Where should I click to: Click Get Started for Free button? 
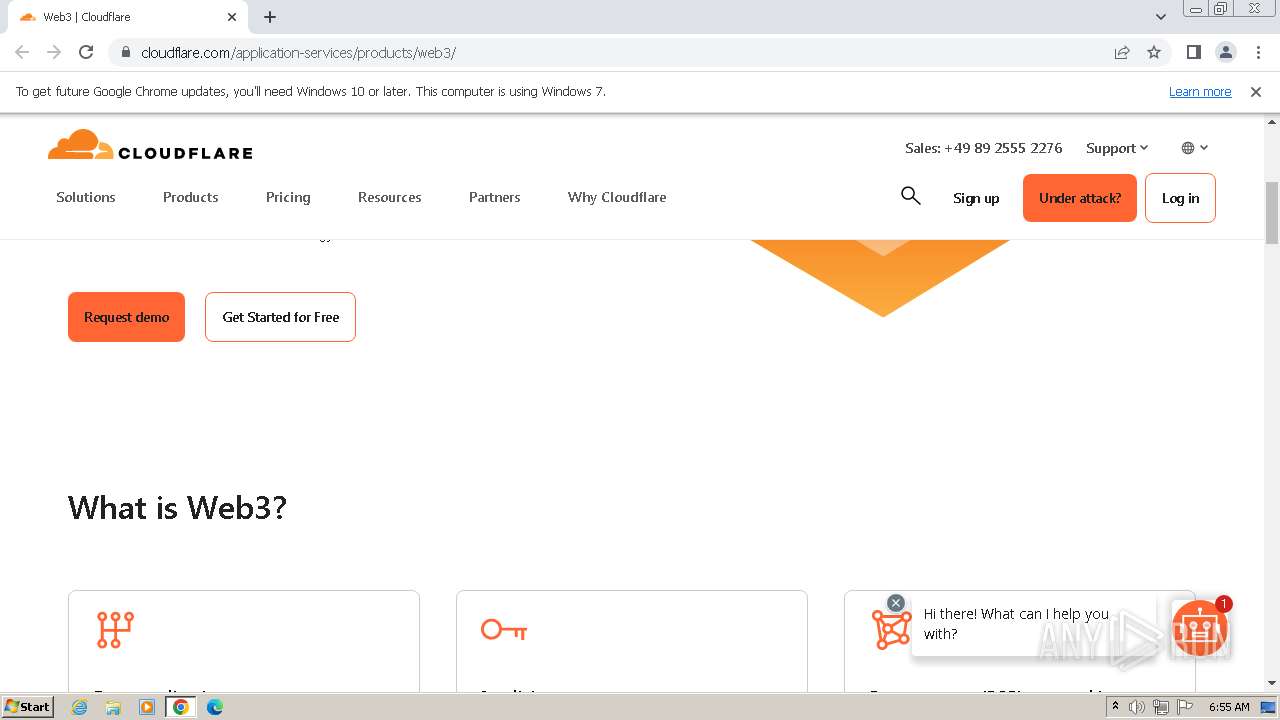(280, 317)
